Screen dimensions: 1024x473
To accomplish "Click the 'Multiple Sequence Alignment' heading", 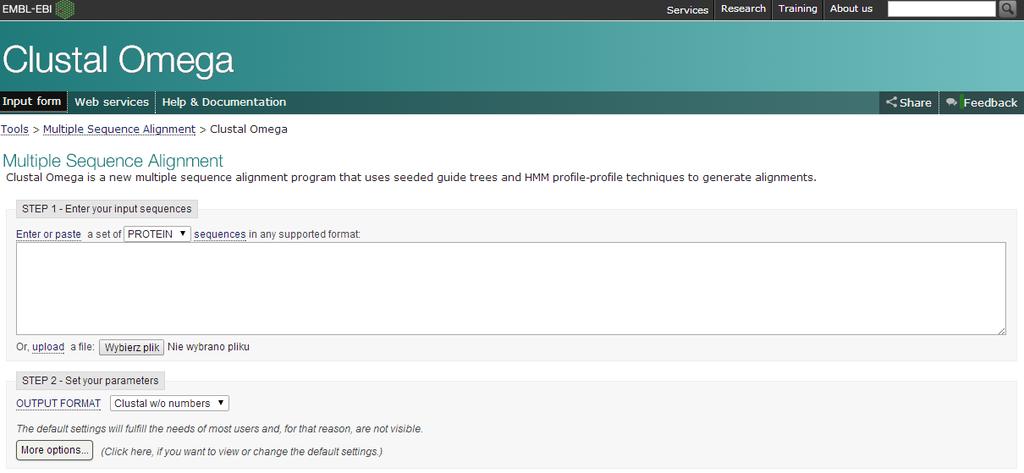I will 113,161.
